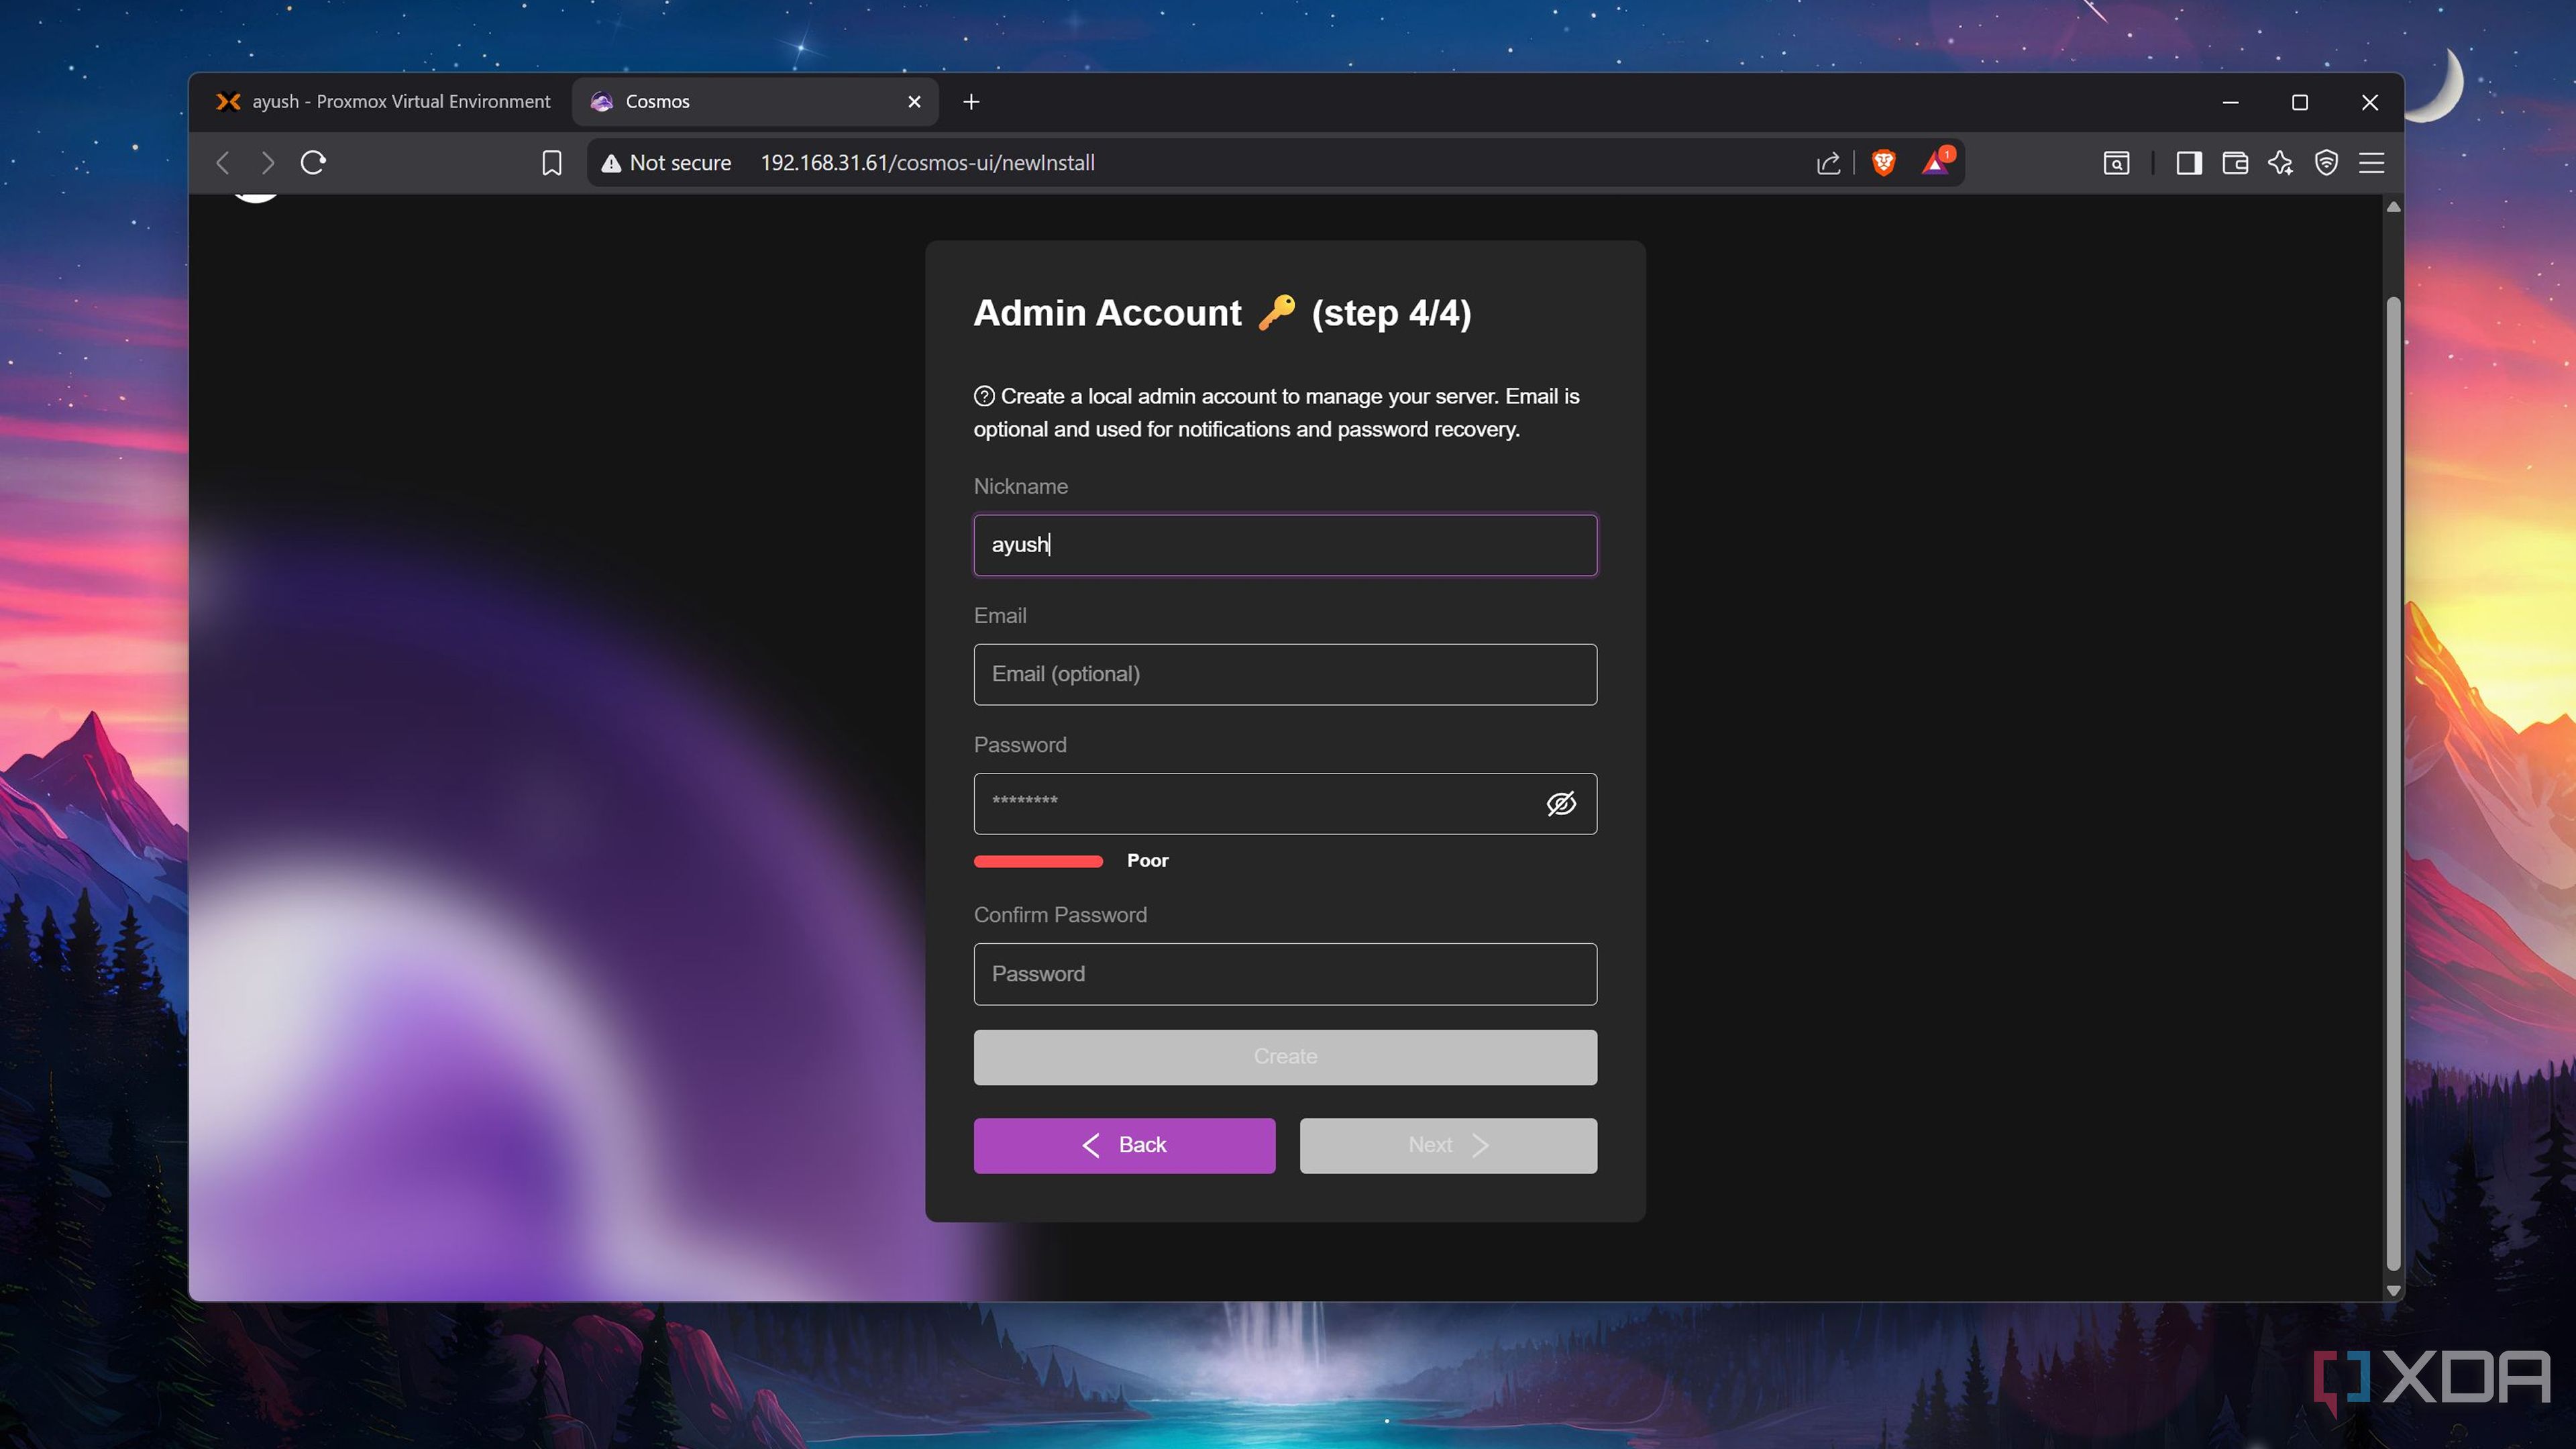Toggle the browser sidebar panel
Screen dimensions: 2576x1449
pos(2188,163)
